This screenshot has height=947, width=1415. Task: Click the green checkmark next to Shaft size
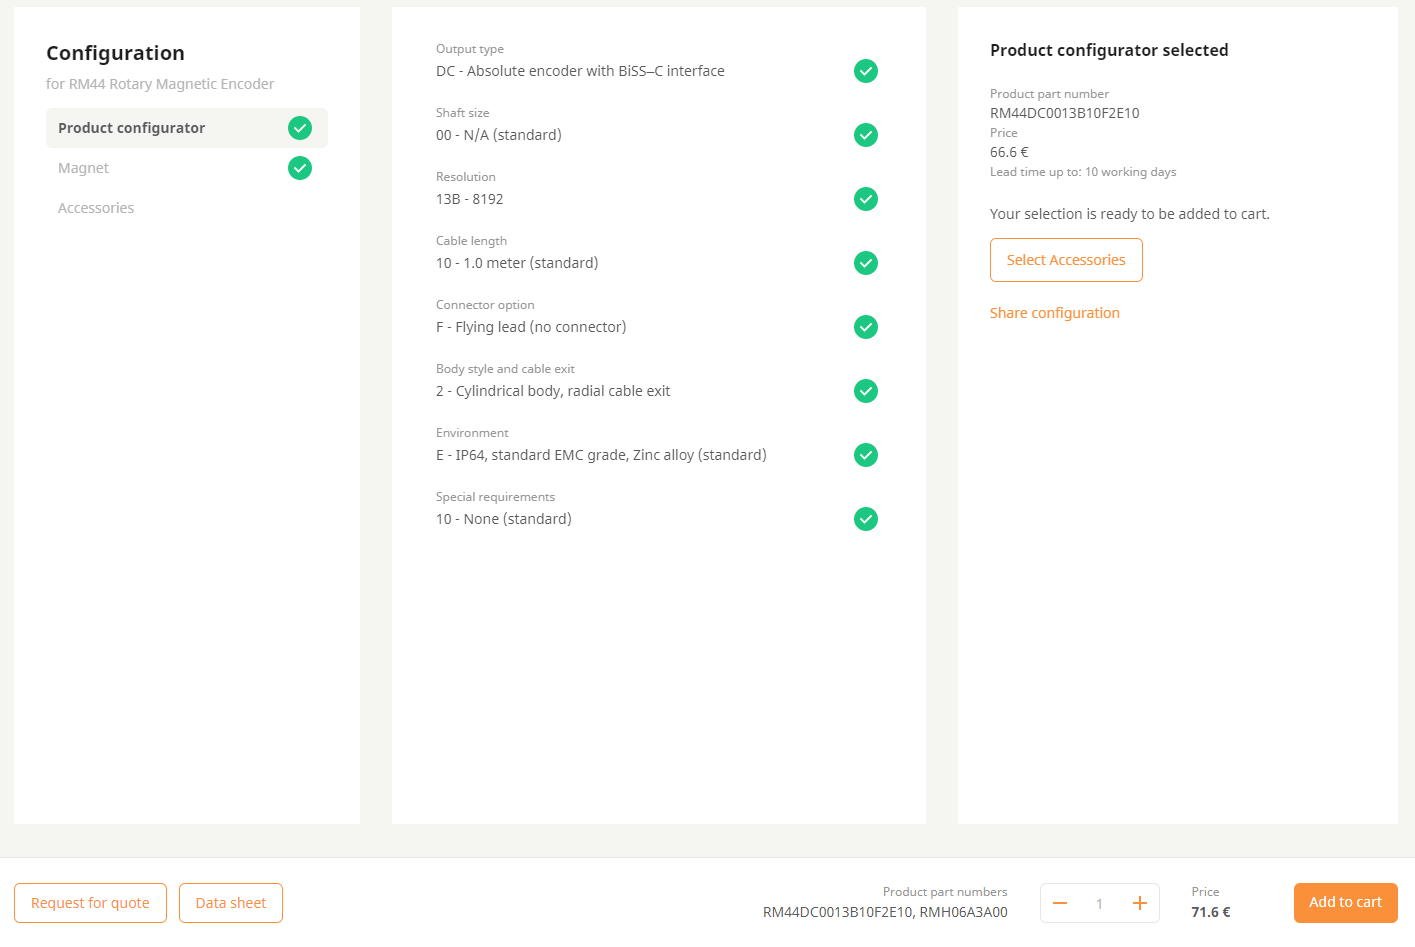pyautogui.click(x=866, y=135)
